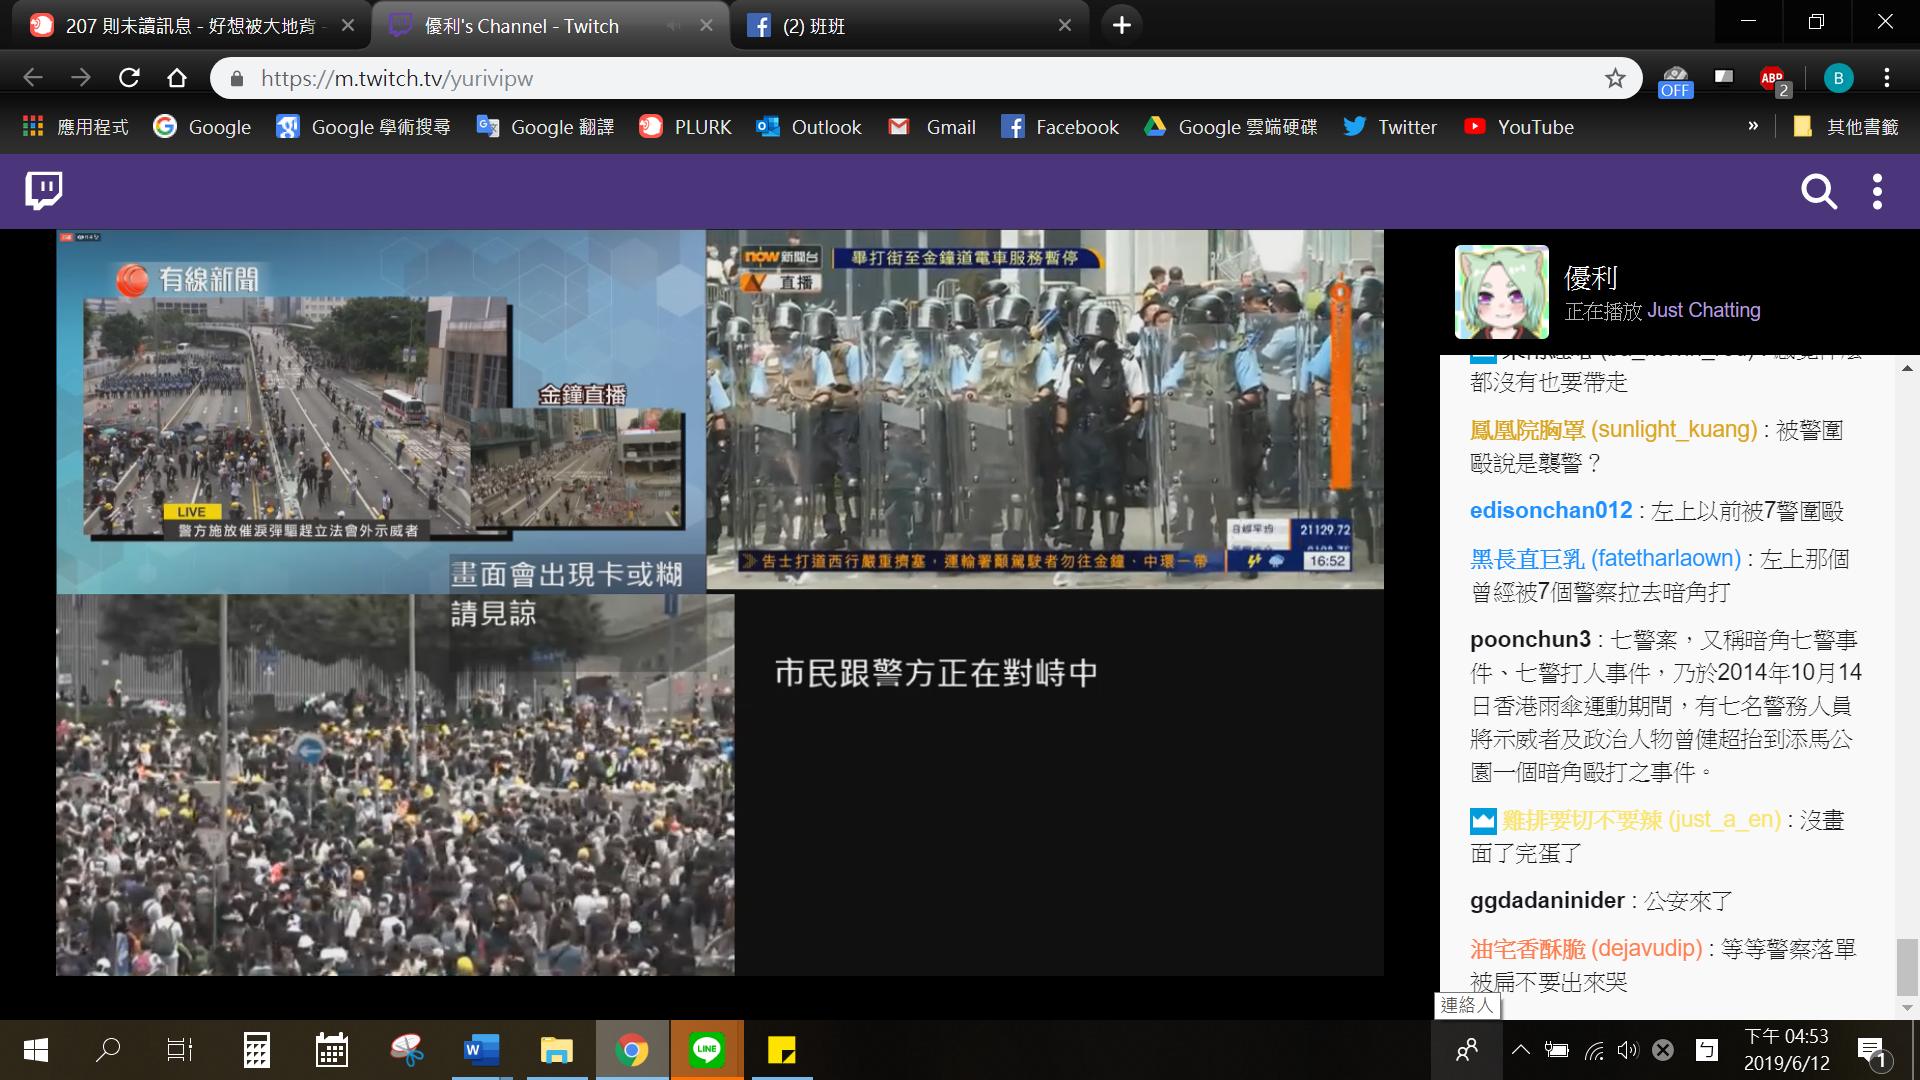Click the Twitch logo home icon
Screen dimensions: 1920x1080
point(44,190)
